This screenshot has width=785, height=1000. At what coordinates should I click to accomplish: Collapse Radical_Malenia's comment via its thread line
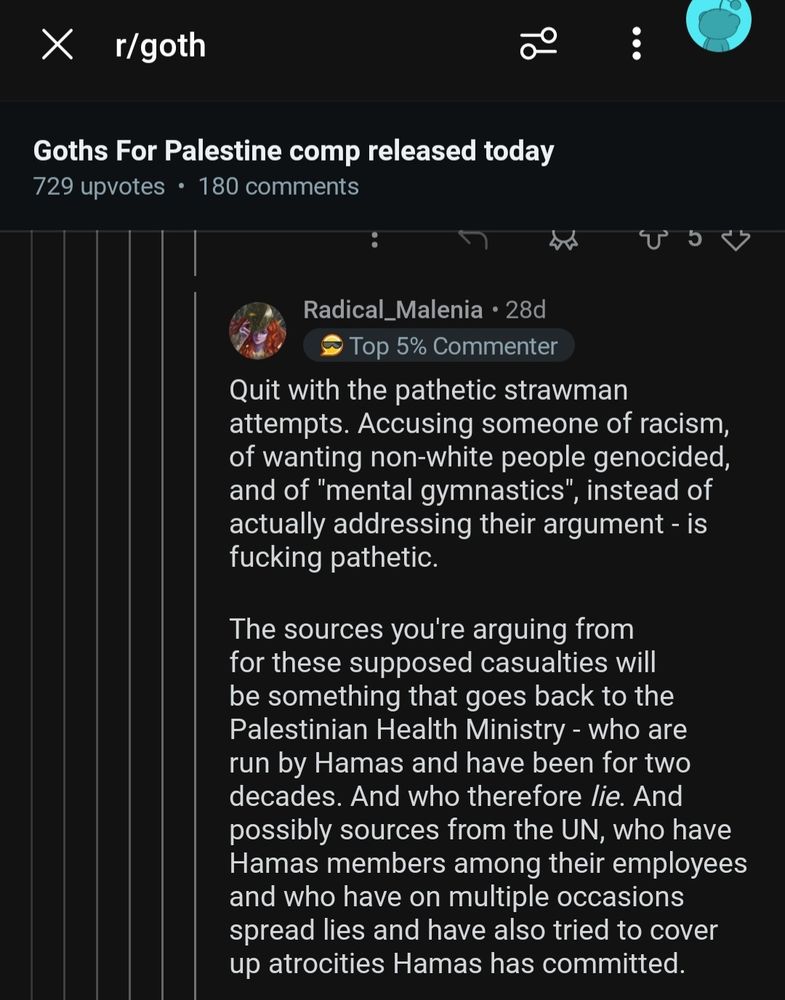click(197, 600)
